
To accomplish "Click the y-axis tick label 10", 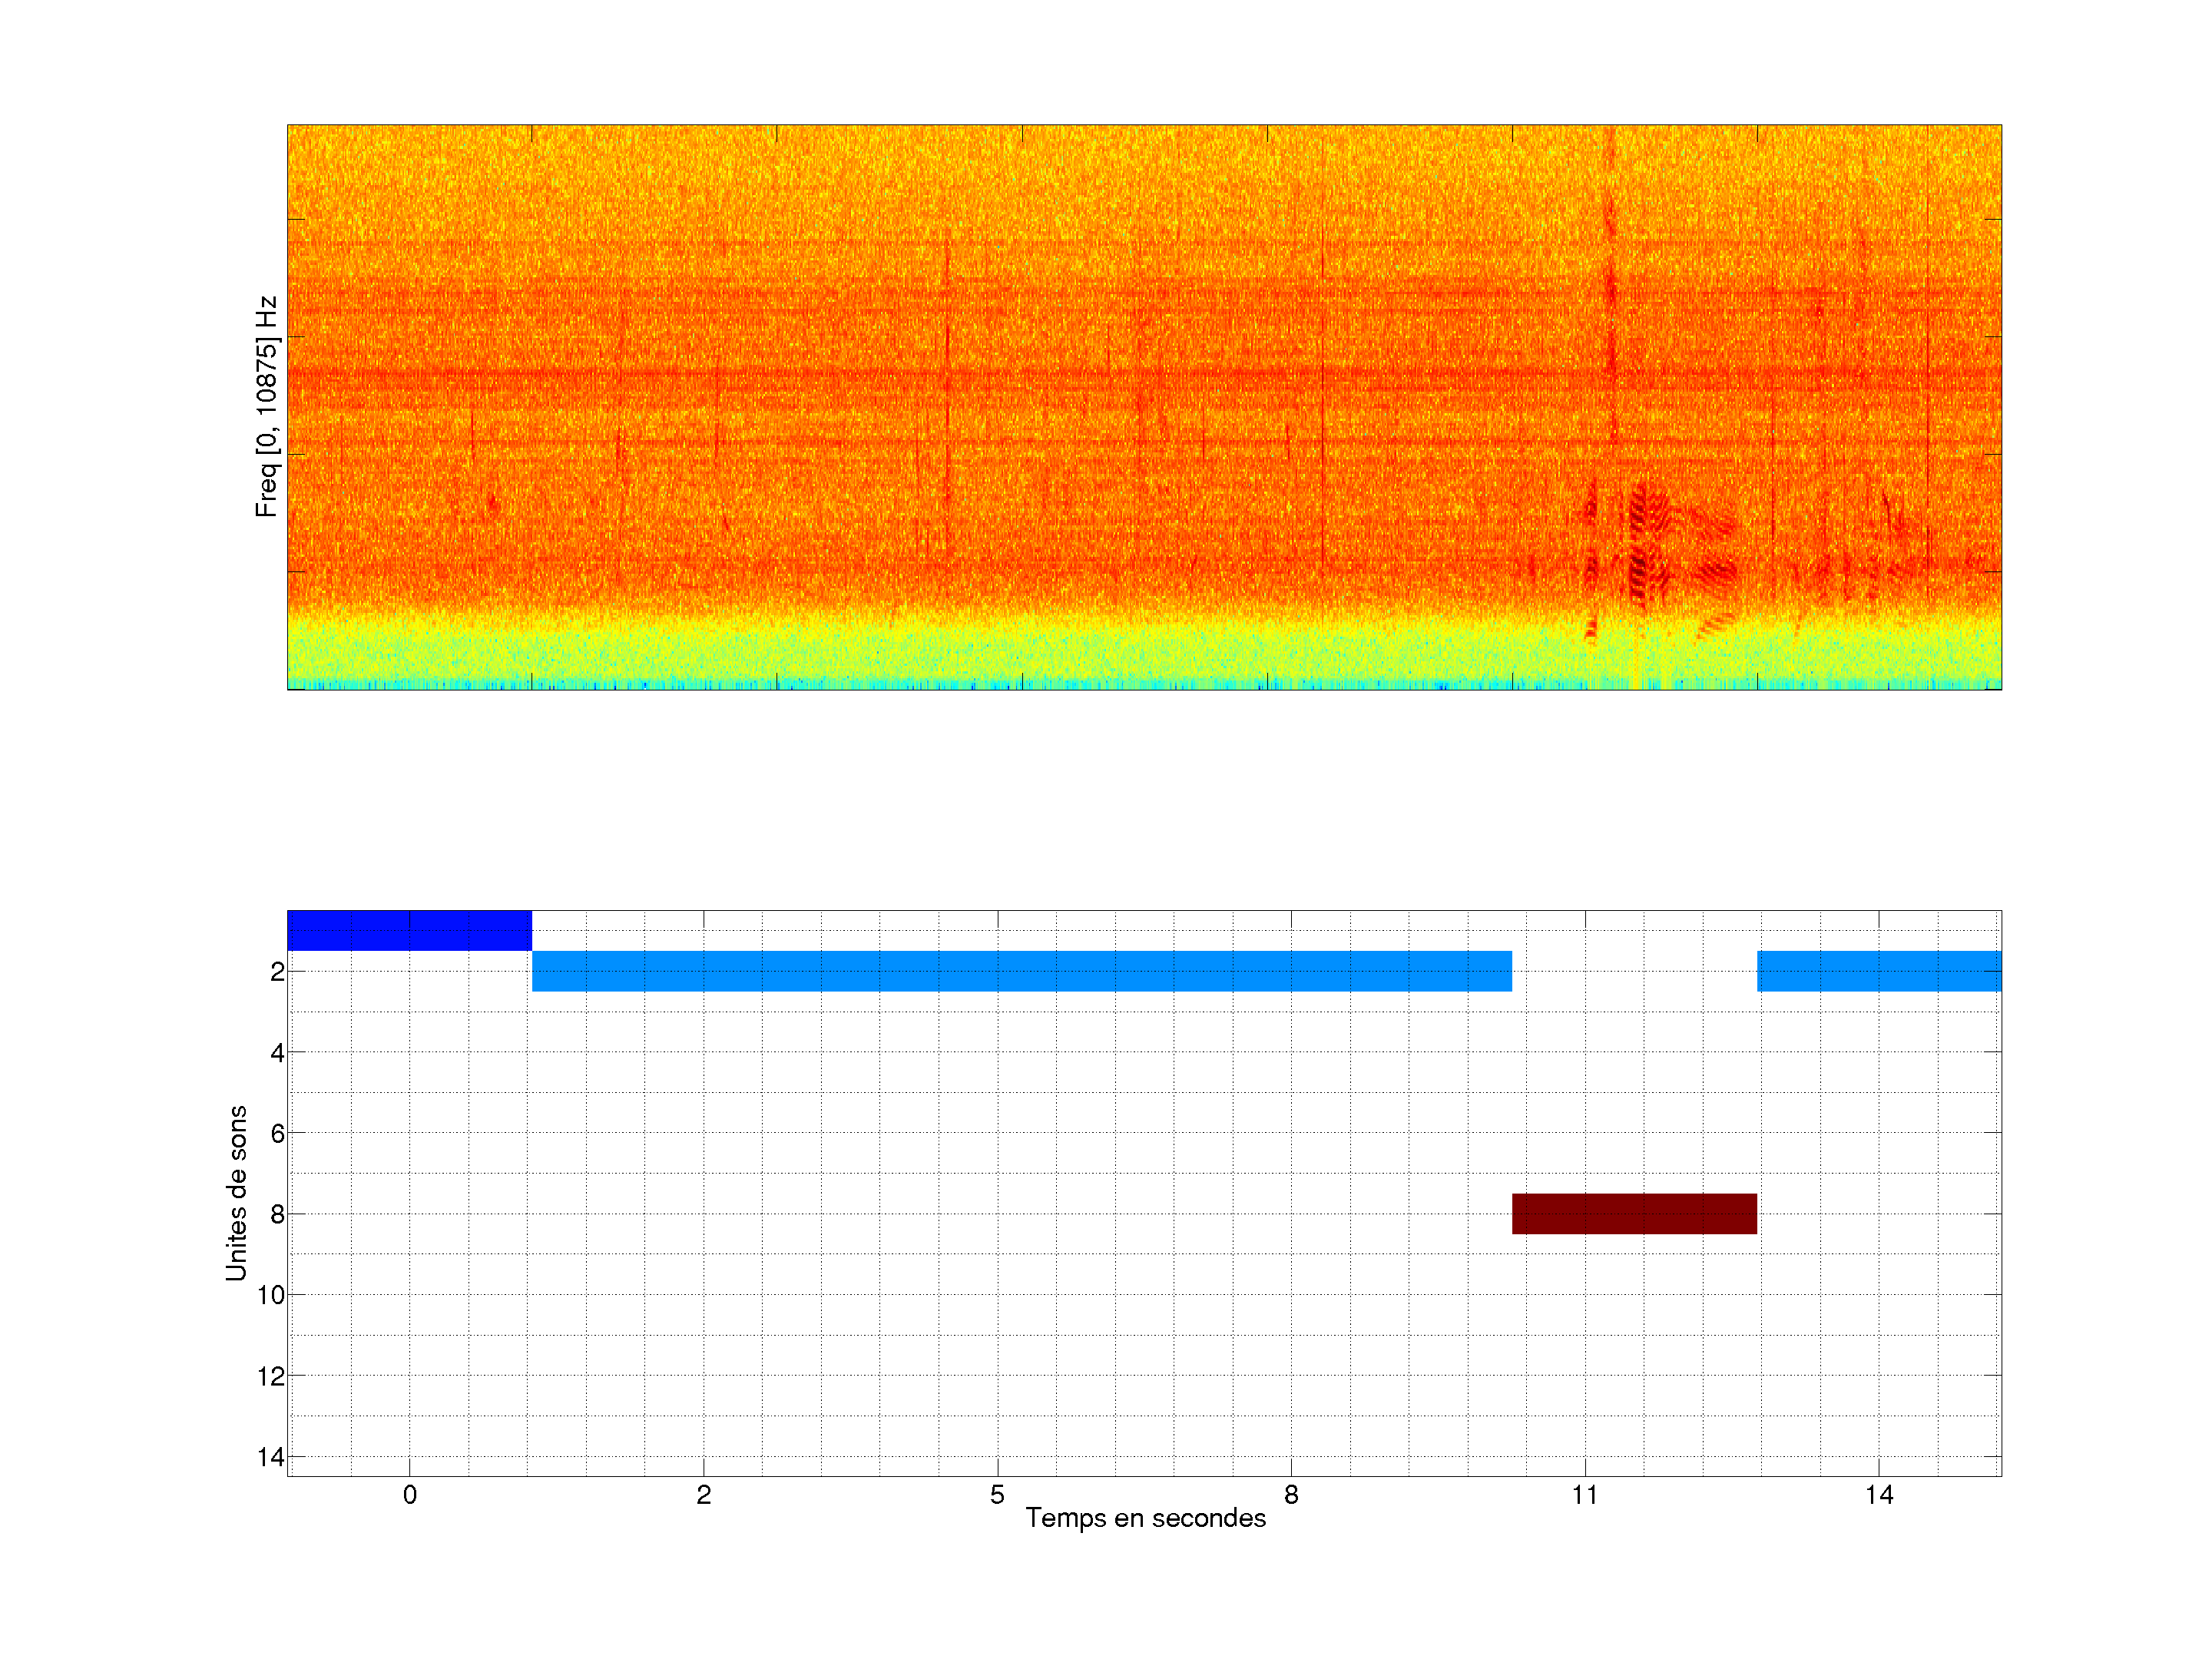I will (x=270, y=1295).
